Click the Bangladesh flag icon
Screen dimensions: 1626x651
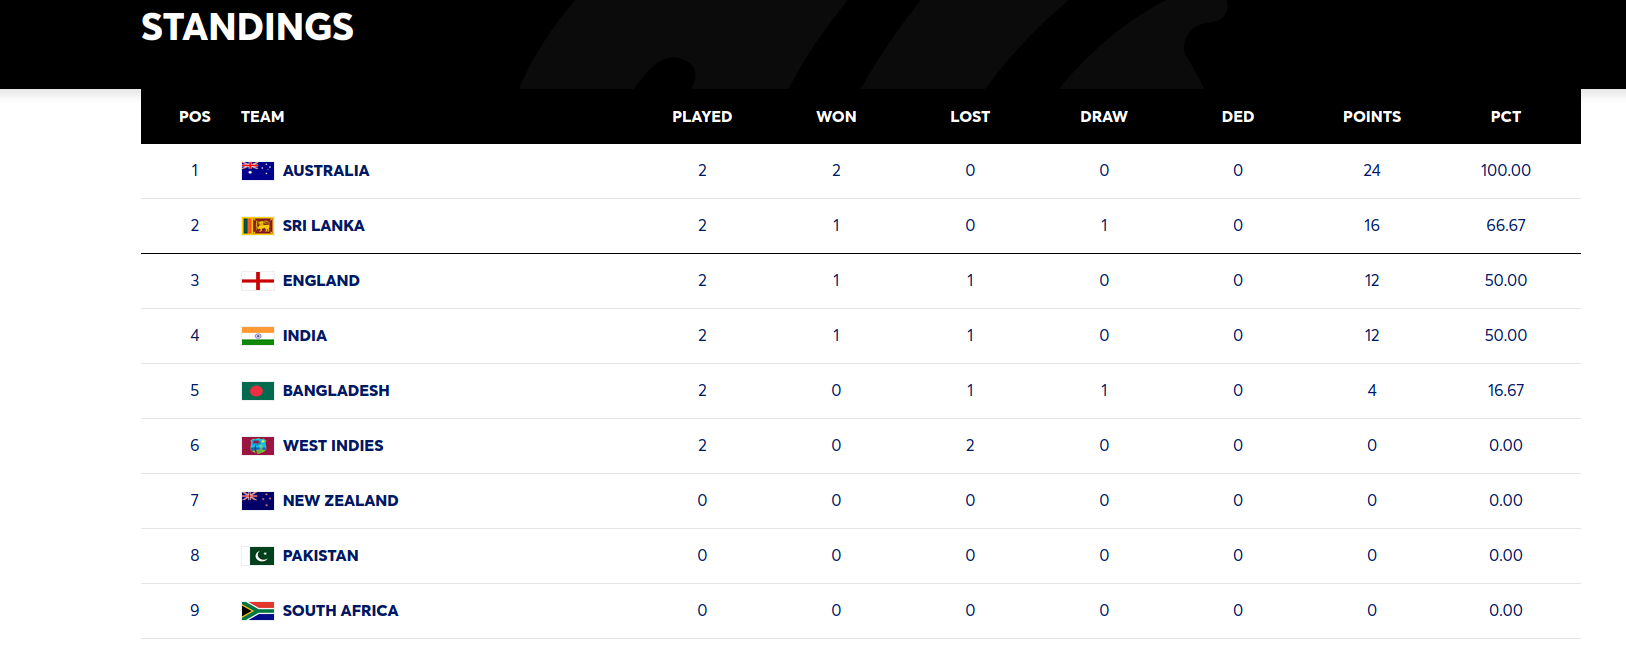(x=257, y=391)
